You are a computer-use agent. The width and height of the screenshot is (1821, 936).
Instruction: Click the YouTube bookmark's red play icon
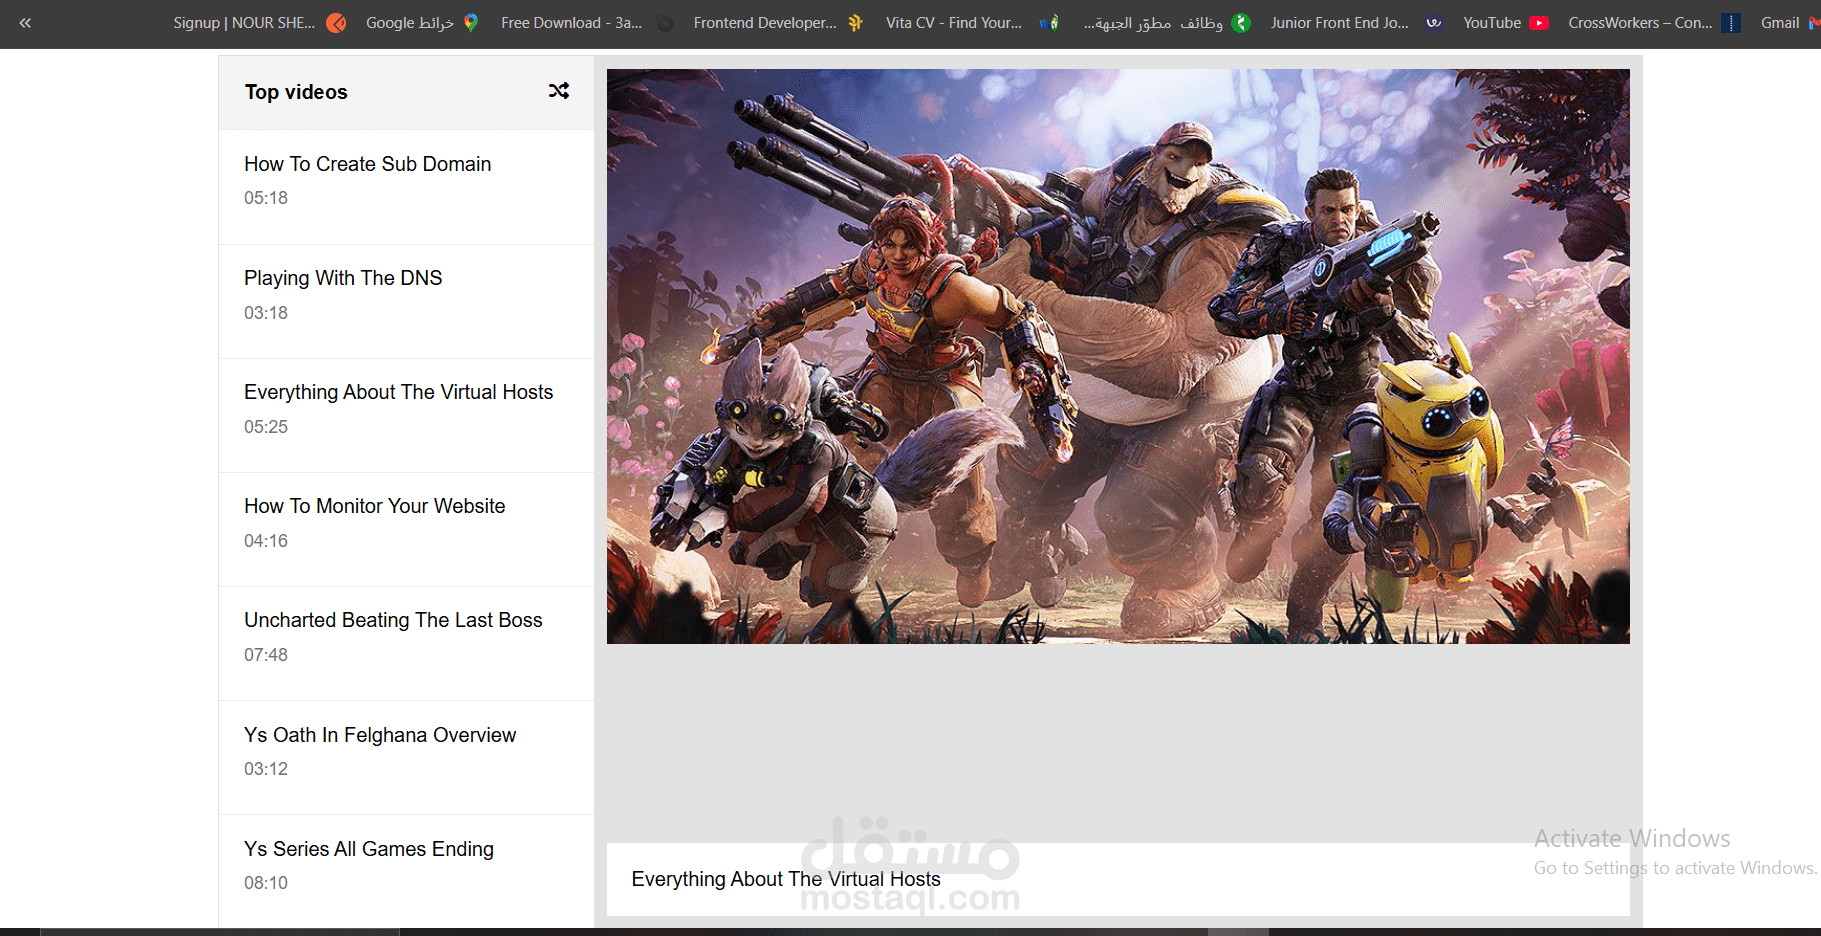click(1539, 23)
